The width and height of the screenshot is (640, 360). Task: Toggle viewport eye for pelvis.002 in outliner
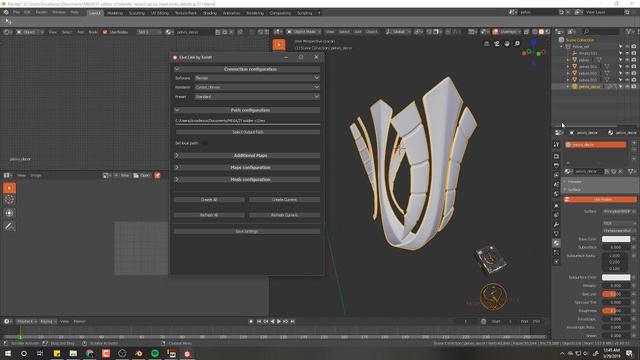click(627, 73)
